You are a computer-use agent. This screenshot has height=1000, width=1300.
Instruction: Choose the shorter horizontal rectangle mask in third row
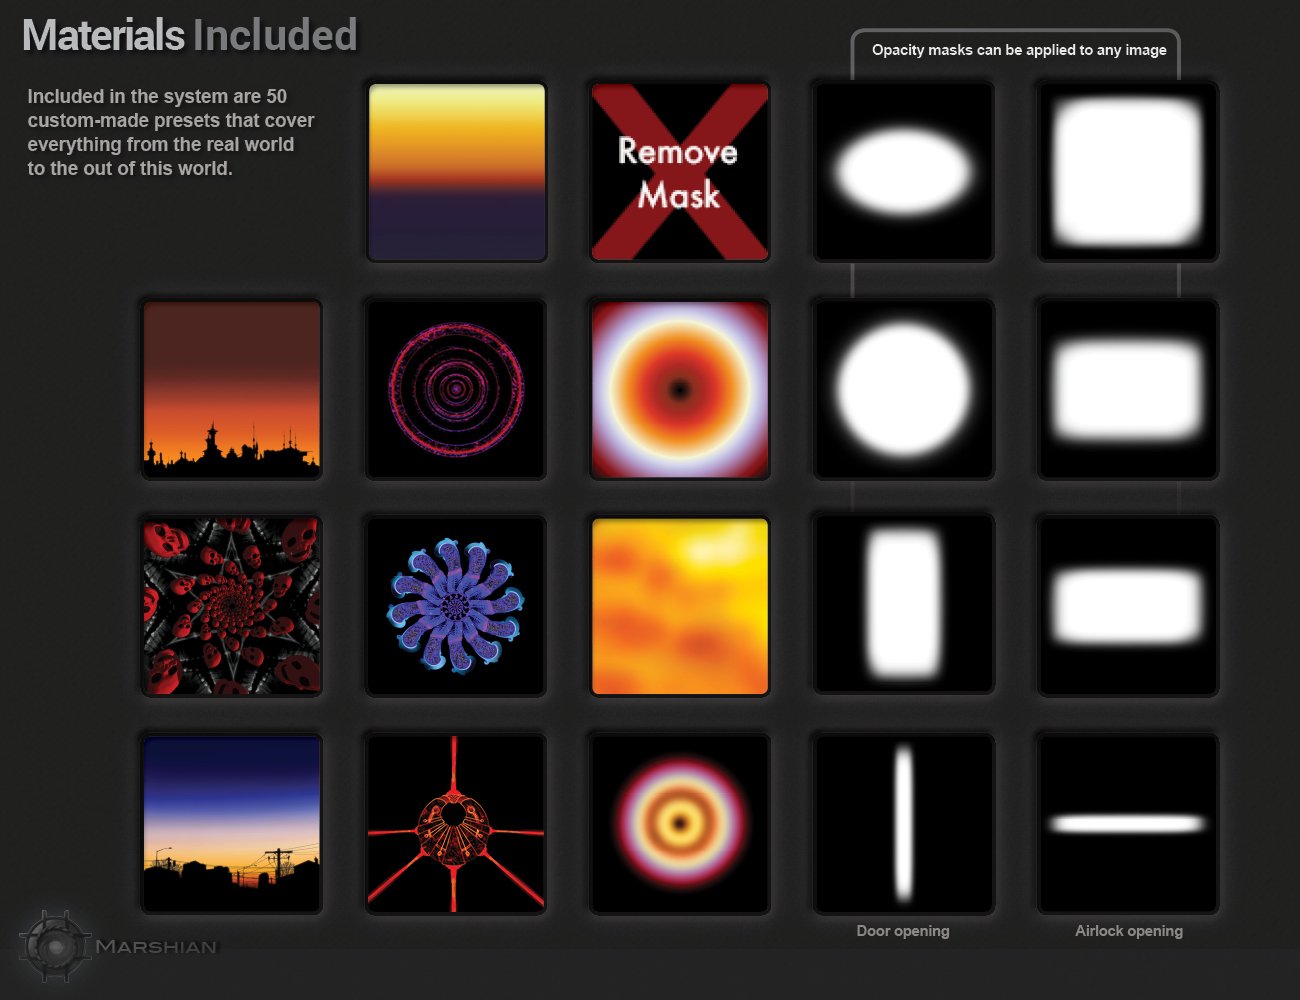coord(1128,606)
